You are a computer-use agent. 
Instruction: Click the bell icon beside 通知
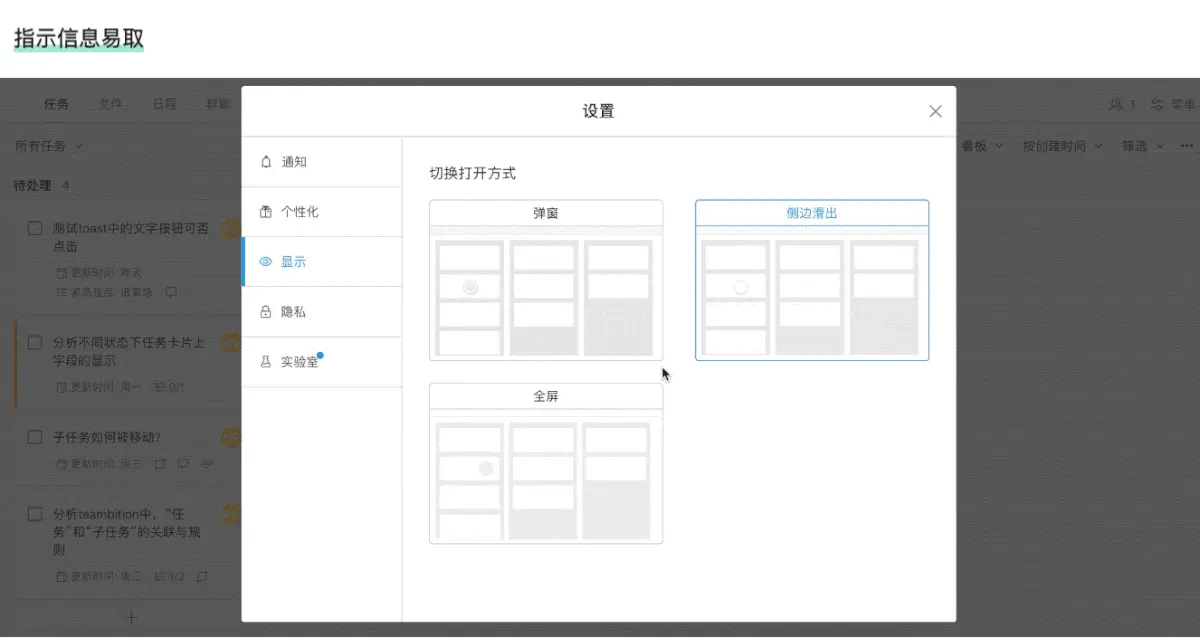click(266, 162)
